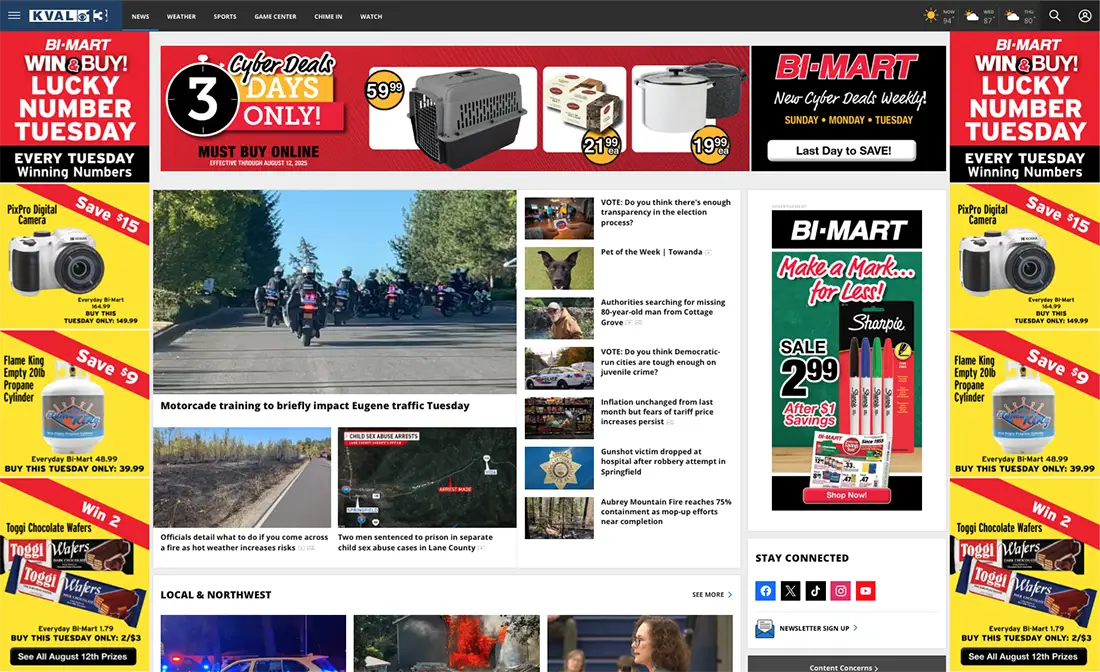Open the sheriff badge thumbnail
Screen dimensions: 1100x672
[x=559, y=469]
